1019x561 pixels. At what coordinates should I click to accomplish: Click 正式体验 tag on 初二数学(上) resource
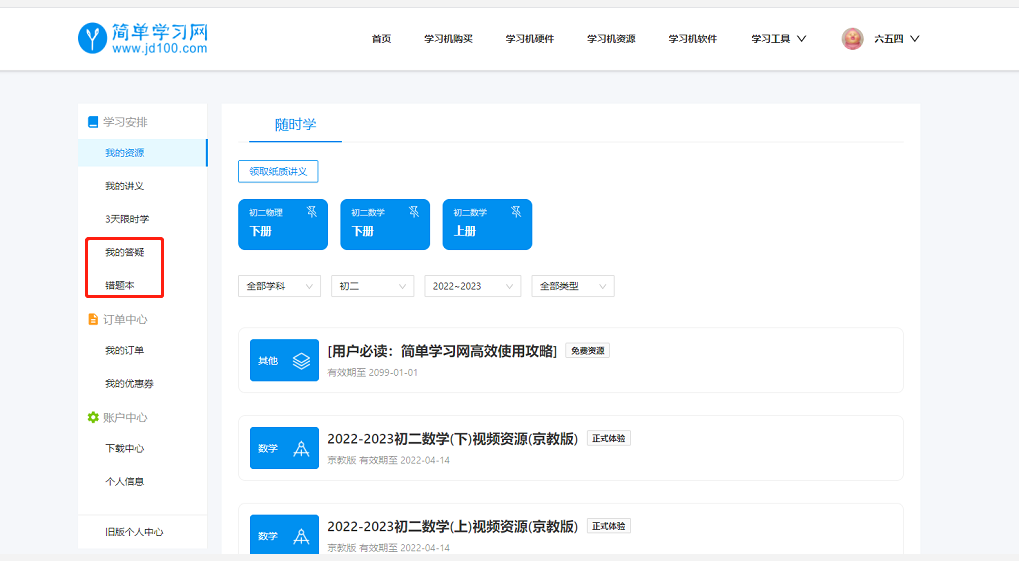coord(608,526)
